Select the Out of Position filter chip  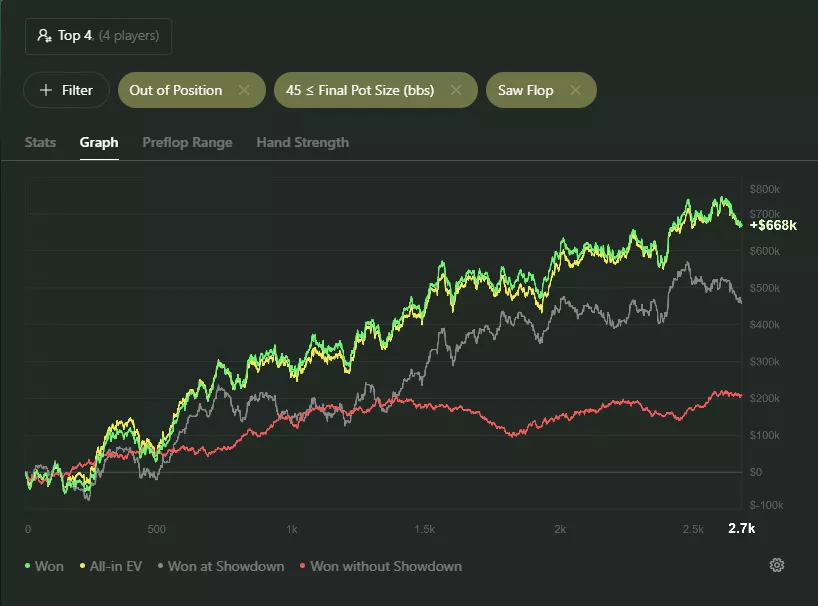(x=191, y=90)
